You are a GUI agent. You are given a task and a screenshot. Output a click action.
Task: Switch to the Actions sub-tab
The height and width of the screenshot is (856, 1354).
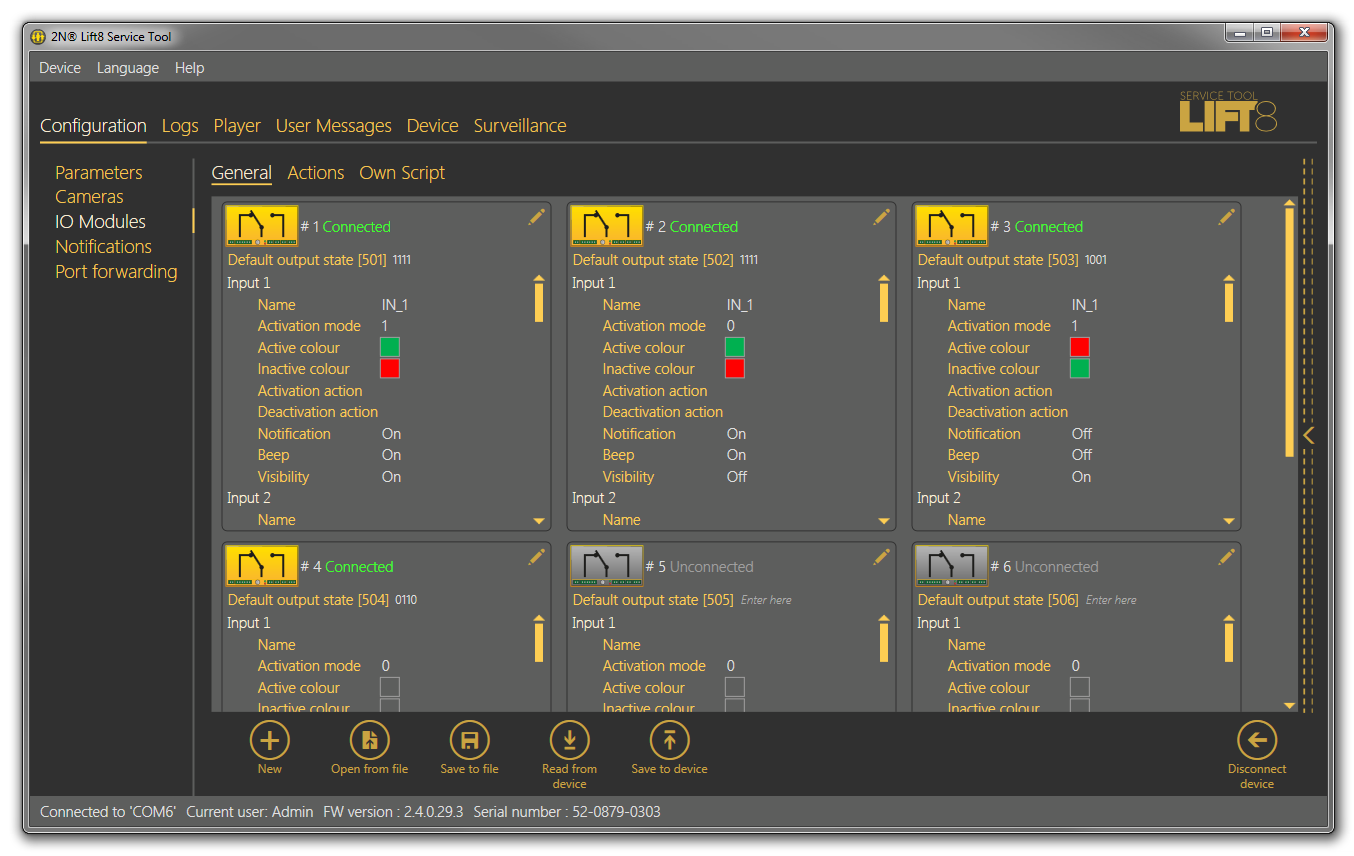315,173
